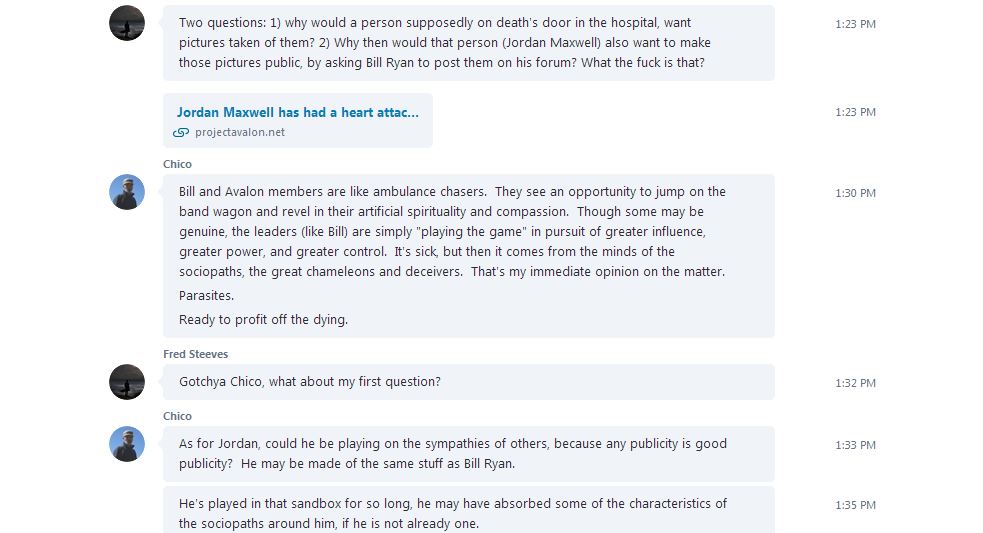Open the 'Jordan Maxwell has had a heart attac...' link

[298, 112]
